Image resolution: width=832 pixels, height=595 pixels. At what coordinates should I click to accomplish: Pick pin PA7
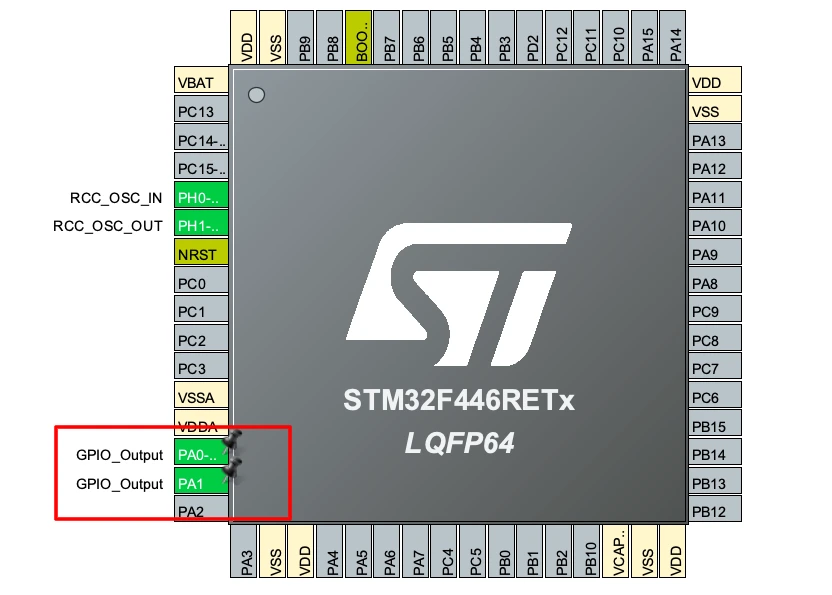coord(416,551)
